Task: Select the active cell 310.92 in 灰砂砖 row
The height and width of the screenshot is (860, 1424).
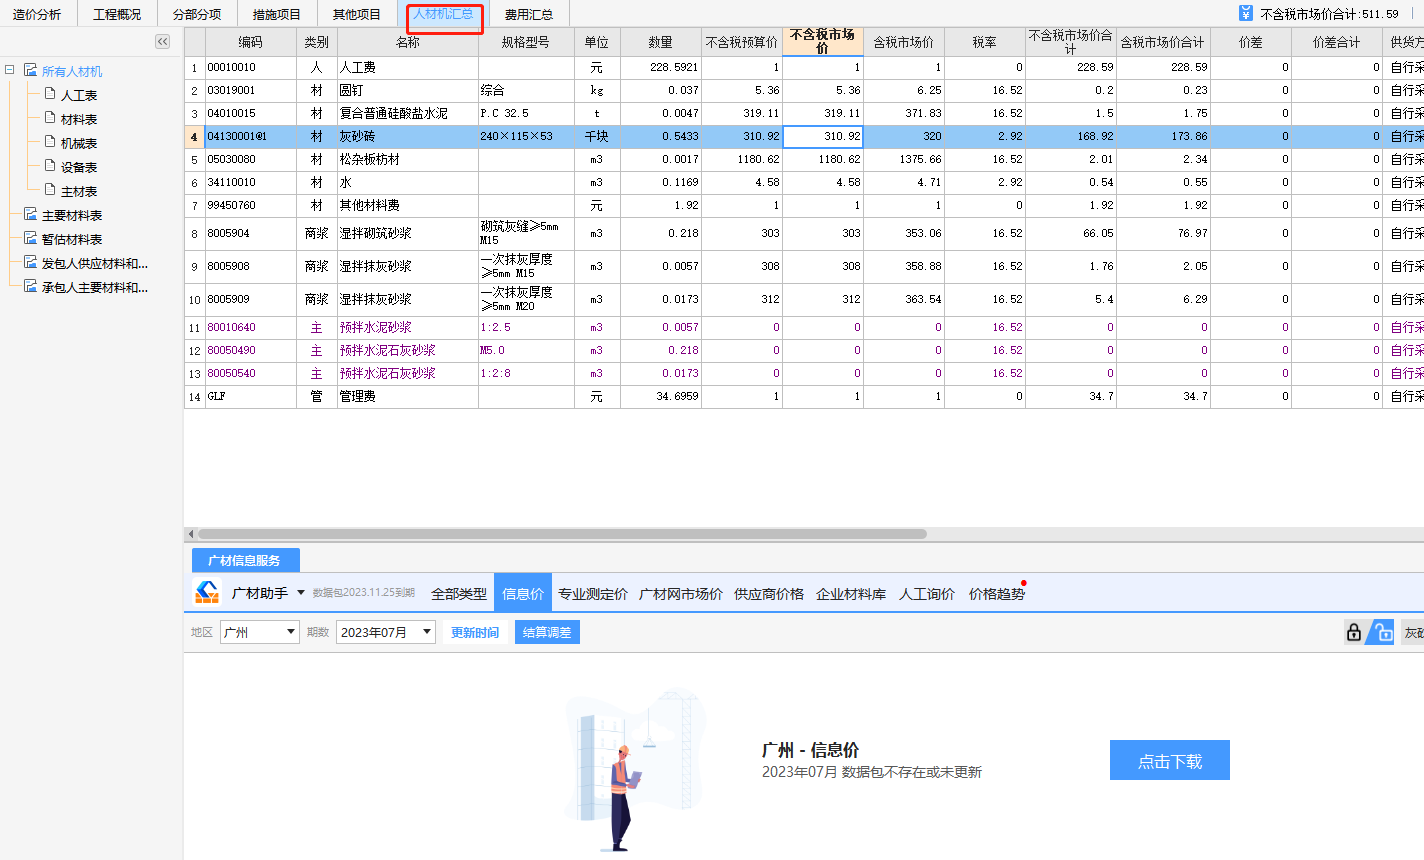Action: coord(822,136)
